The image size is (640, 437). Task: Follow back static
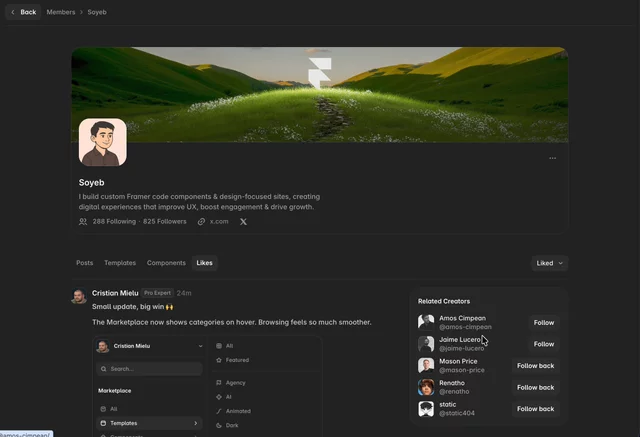536,409
